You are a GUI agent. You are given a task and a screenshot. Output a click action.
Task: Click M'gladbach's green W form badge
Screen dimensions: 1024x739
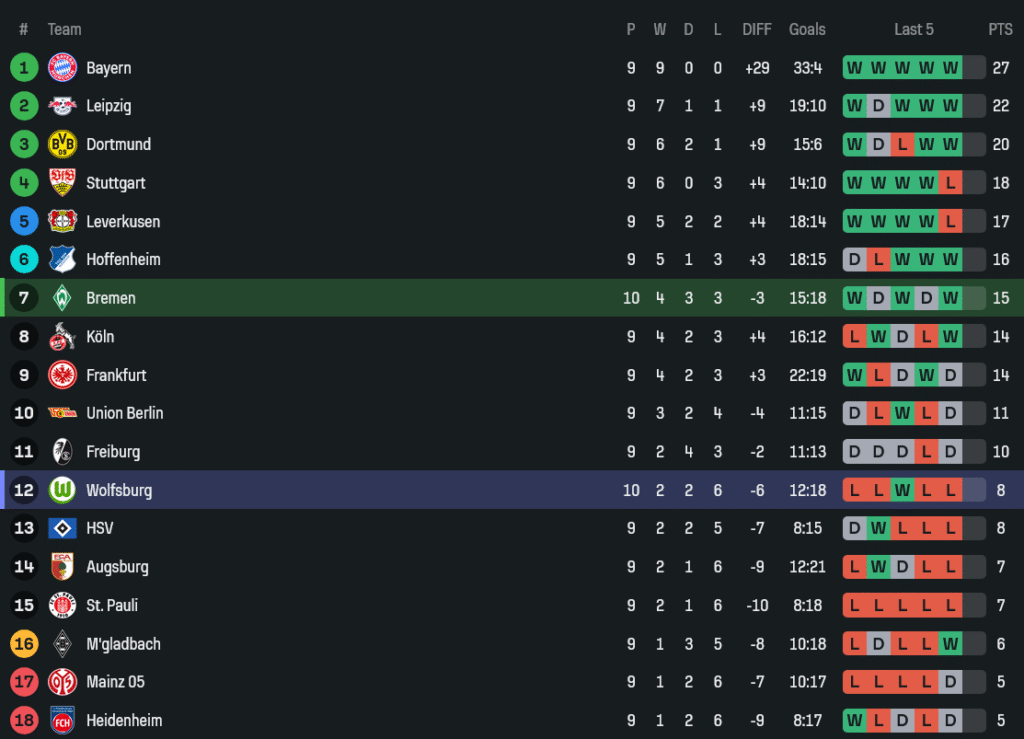click(x=950, y=644)
